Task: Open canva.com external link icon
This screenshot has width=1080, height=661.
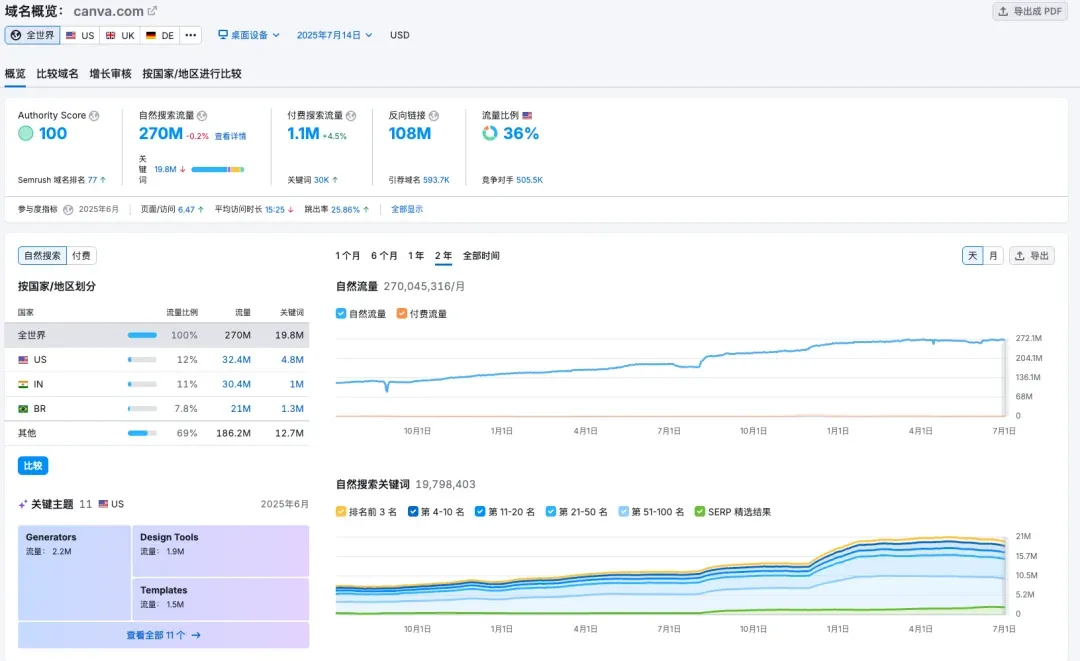Action: [153, 11]
